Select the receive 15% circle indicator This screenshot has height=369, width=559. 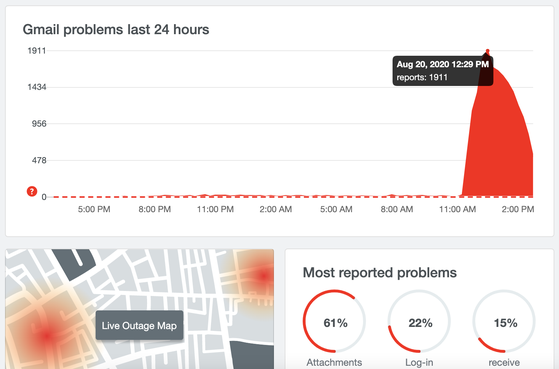coord(504,322)
